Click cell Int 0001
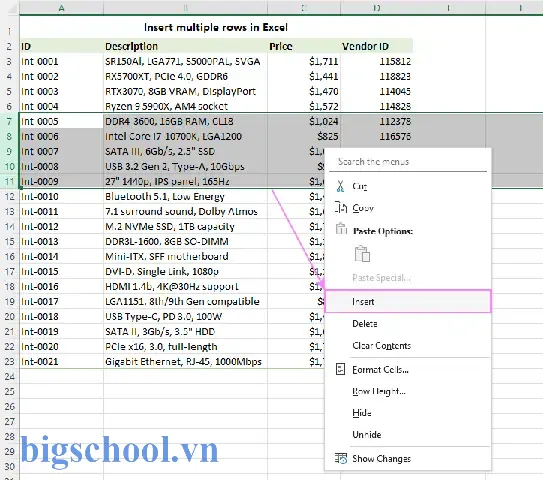The width and height of the screenshot is (543, 480). pos(61,61)
